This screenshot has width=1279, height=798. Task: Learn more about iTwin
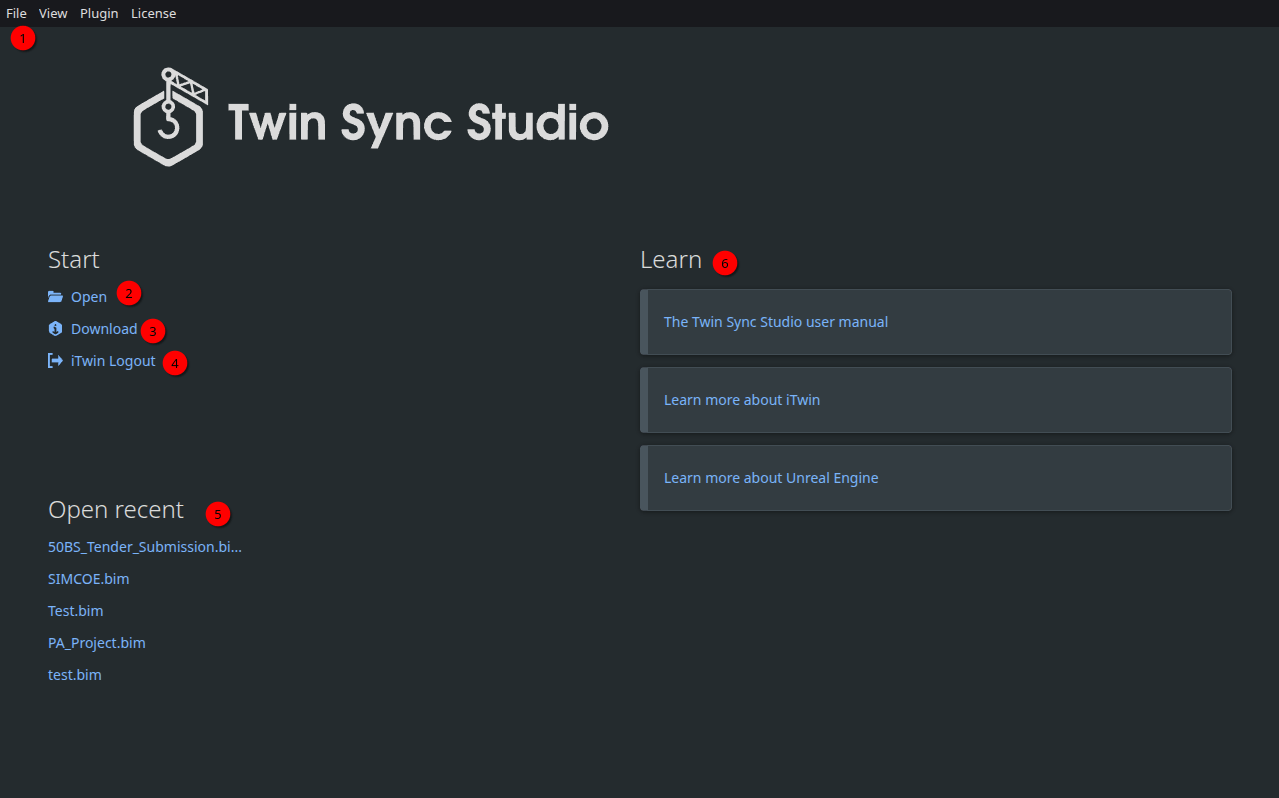tap(742, 399)
